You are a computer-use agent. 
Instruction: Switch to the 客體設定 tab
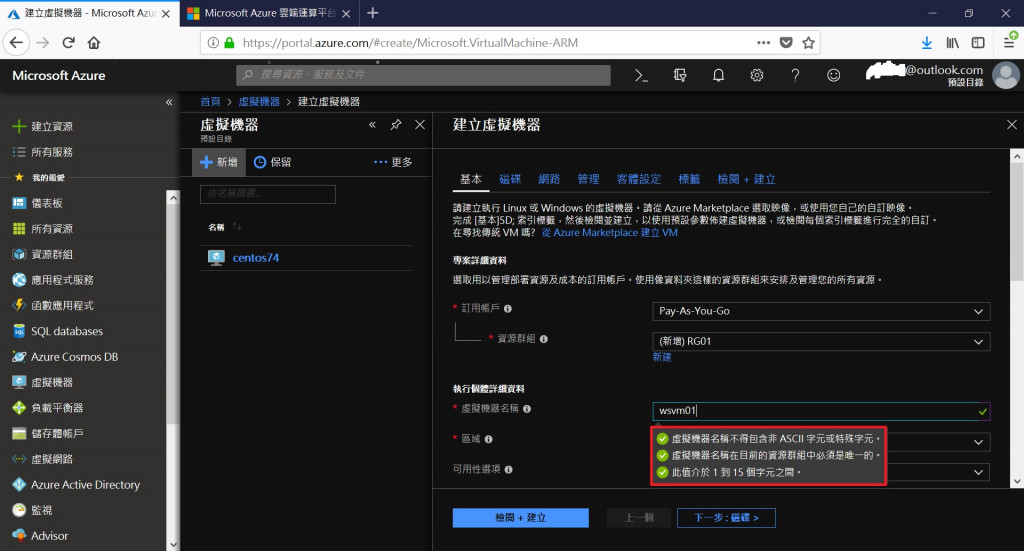639,179
